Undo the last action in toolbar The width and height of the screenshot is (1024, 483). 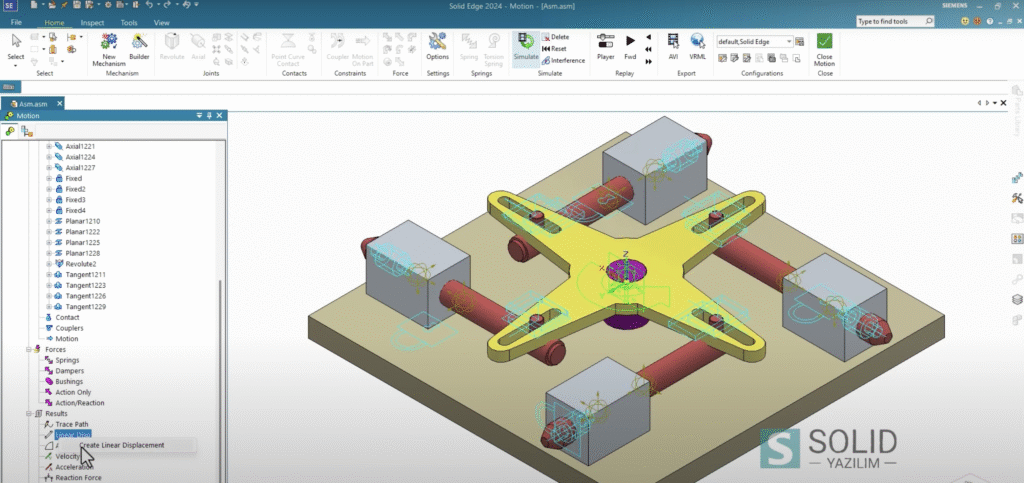click(x=150, y=5)
